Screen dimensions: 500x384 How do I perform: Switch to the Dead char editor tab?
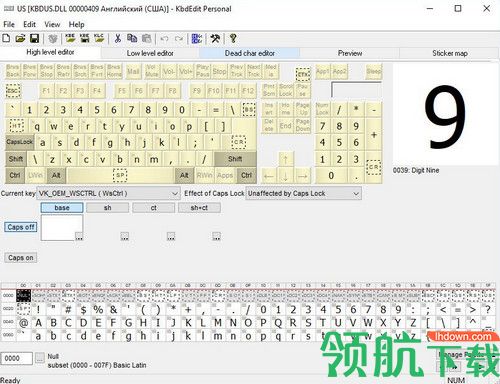pos(250,53)
